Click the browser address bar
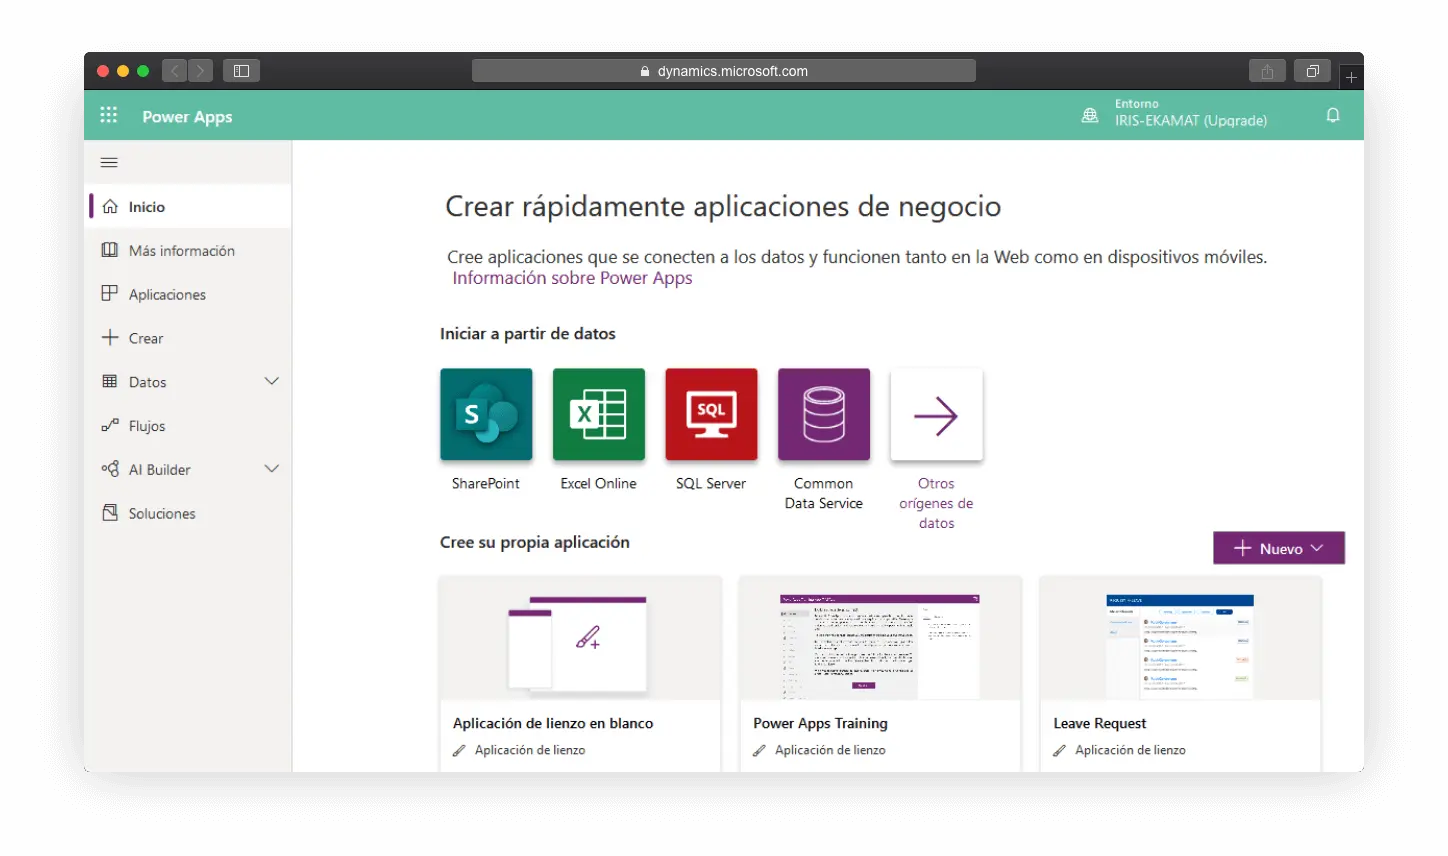Viewport: 1448px width, 856px height. pyautogui.click(x=723, y=71)
